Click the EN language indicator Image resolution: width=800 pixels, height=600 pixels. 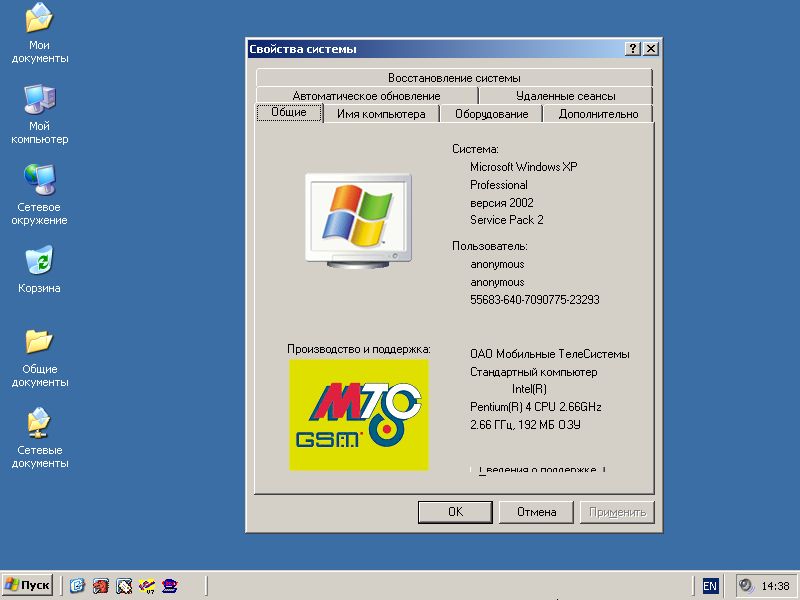(x=710, y=586)
